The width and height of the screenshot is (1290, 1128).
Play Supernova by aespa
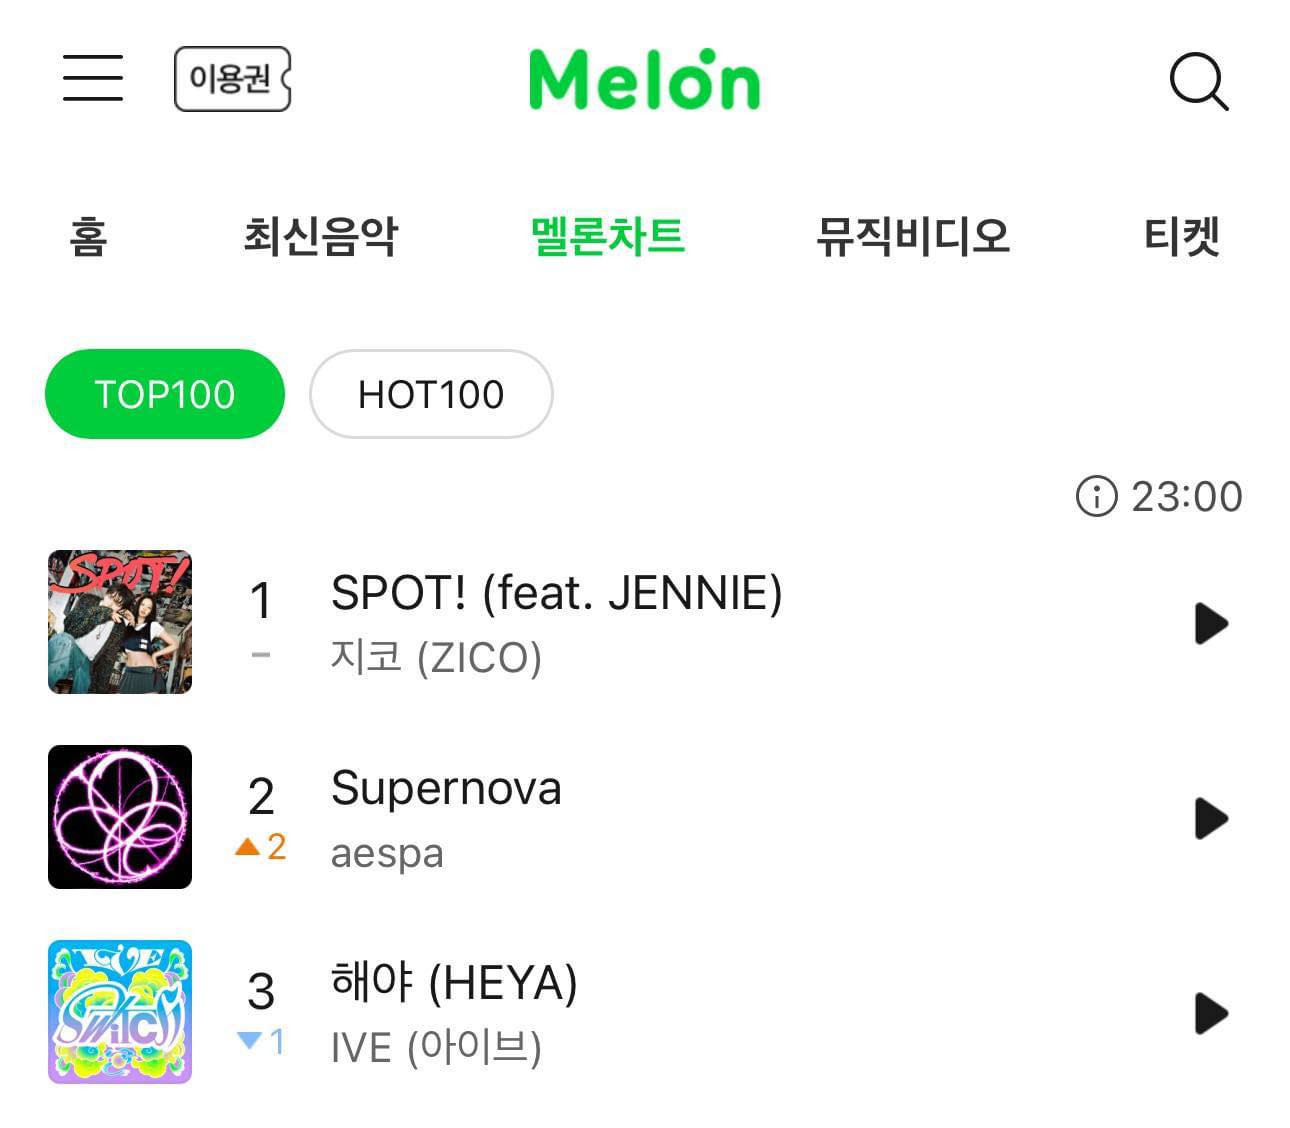click(x=1210, y=818)
